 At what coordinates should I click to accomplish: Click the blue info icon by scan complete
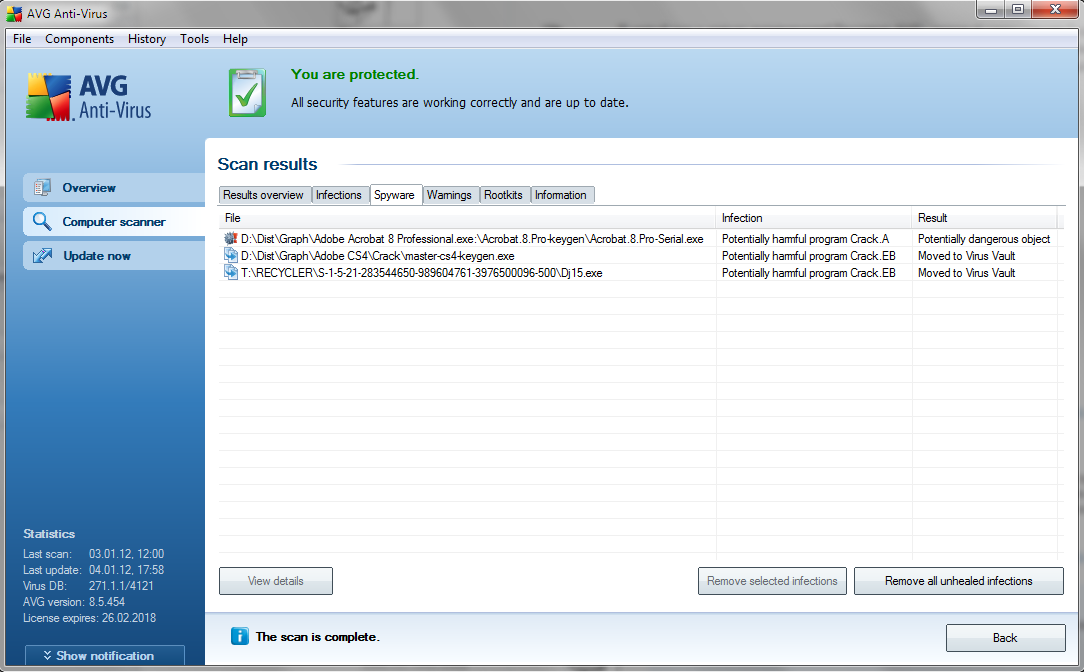tap(239, 636)
